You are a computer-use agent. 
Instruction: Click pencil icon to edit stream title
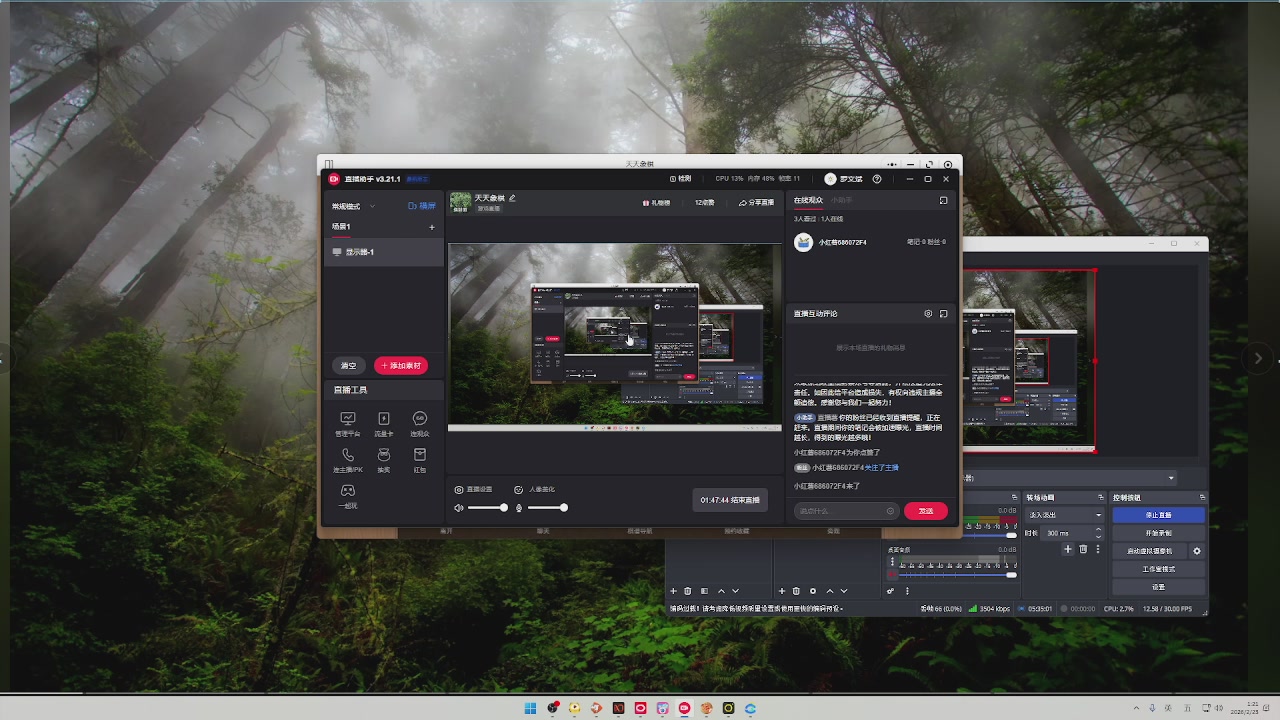tap(513, 198)
